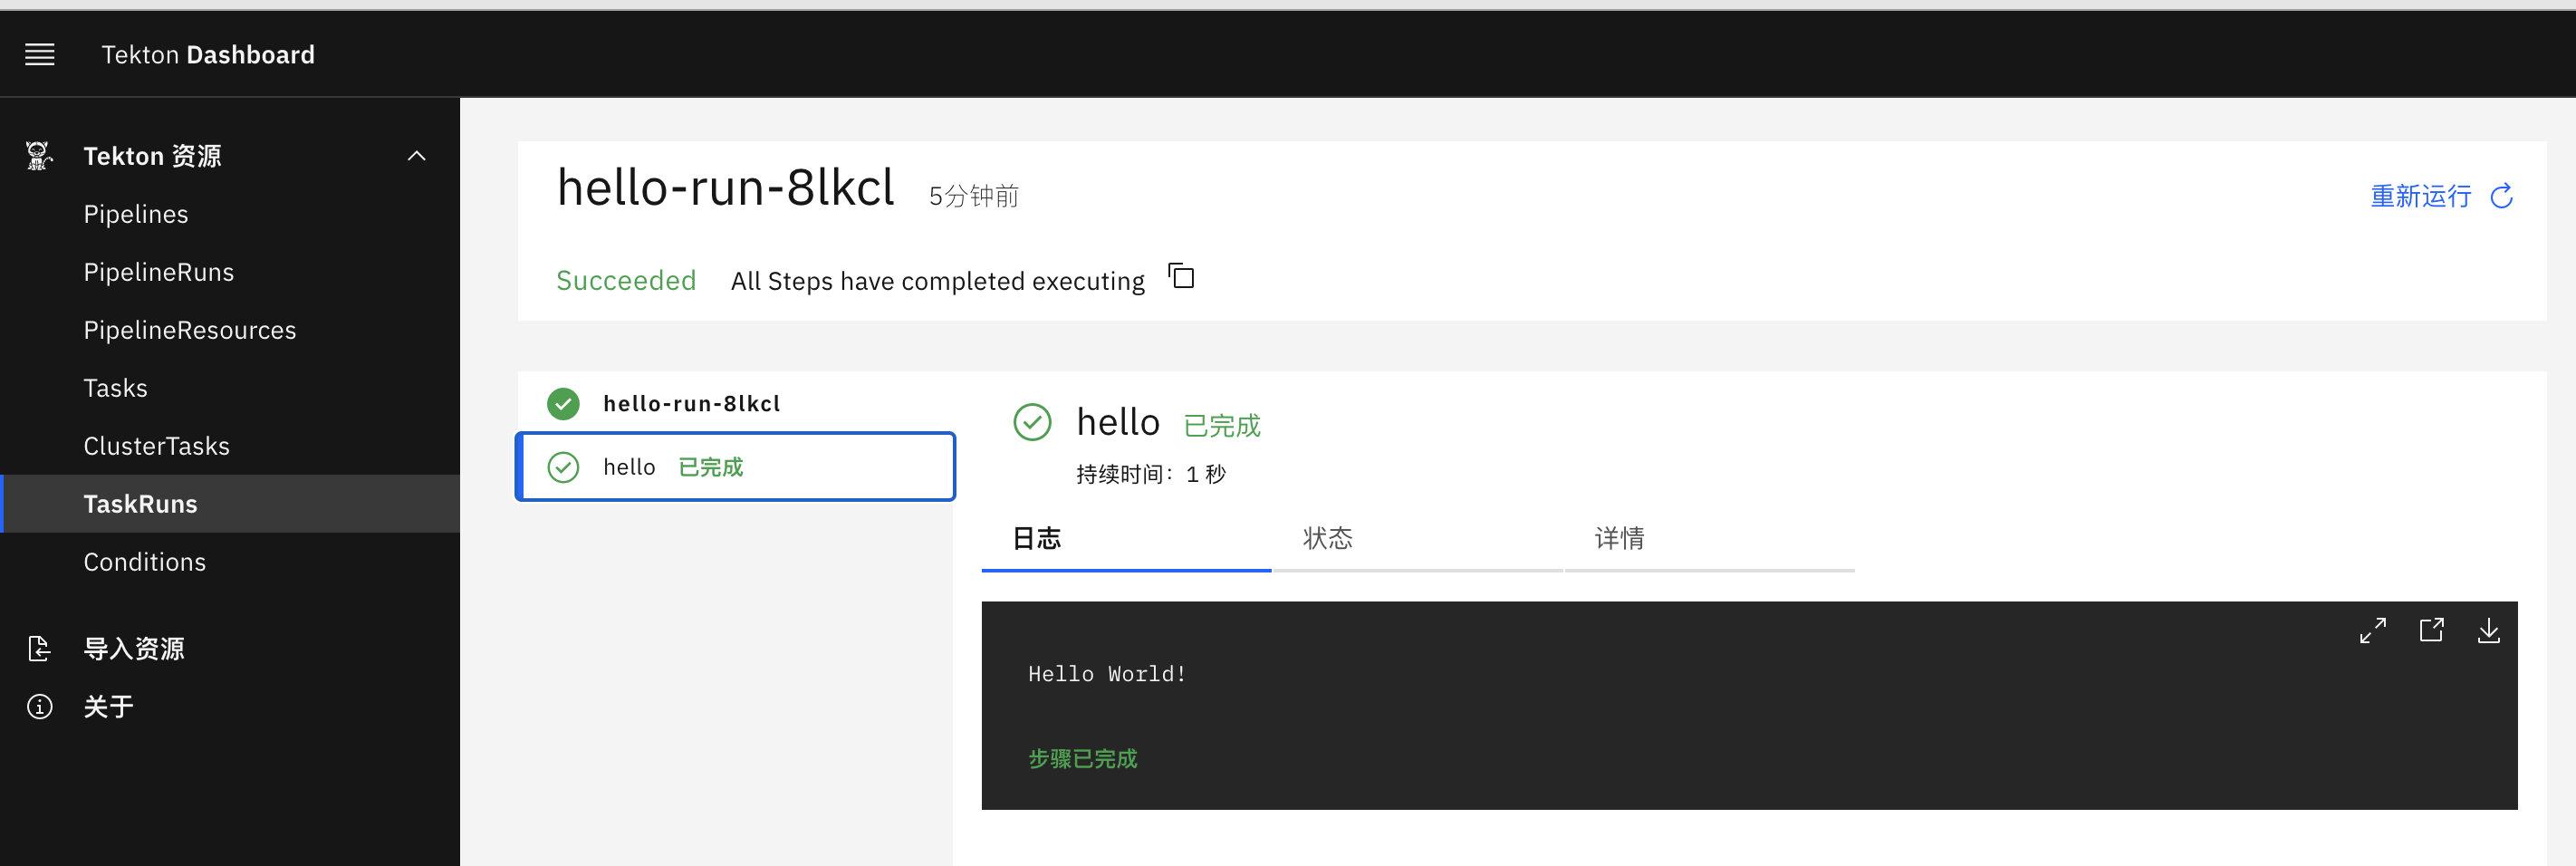This screenshot has width=2576, height=866.
Task: Click the green 已完成 label beside hello heading
Action: click(1222, 426)
